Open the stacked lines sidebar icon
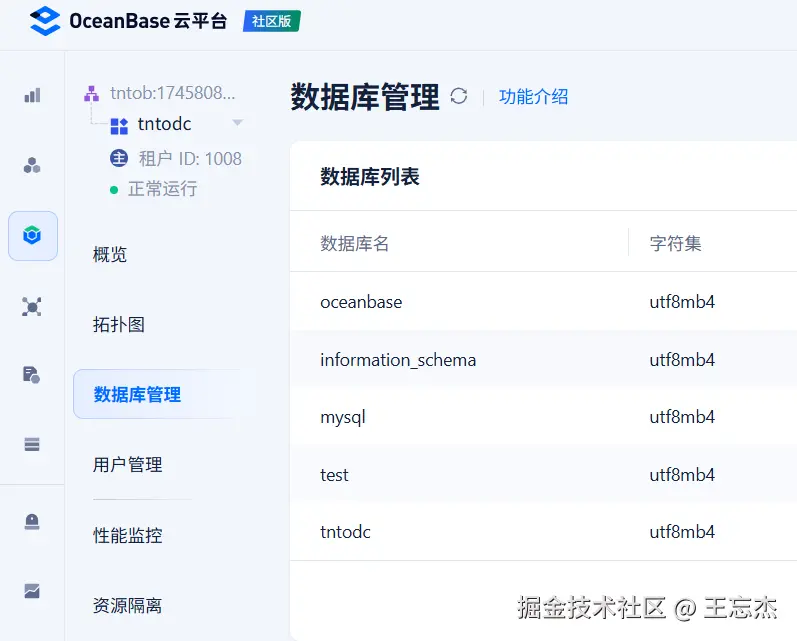Screen dimensions: 797x641 (32, 444)
